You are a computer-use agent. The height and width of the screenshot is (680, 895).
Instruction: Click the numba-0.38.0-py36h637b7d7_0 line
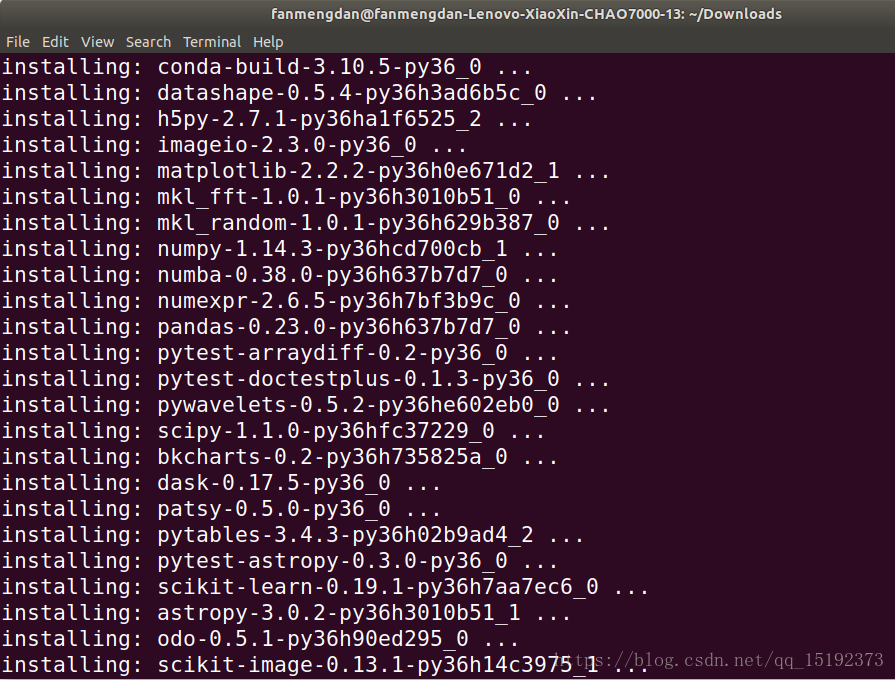pyautogui.click(x=280, y=275)
